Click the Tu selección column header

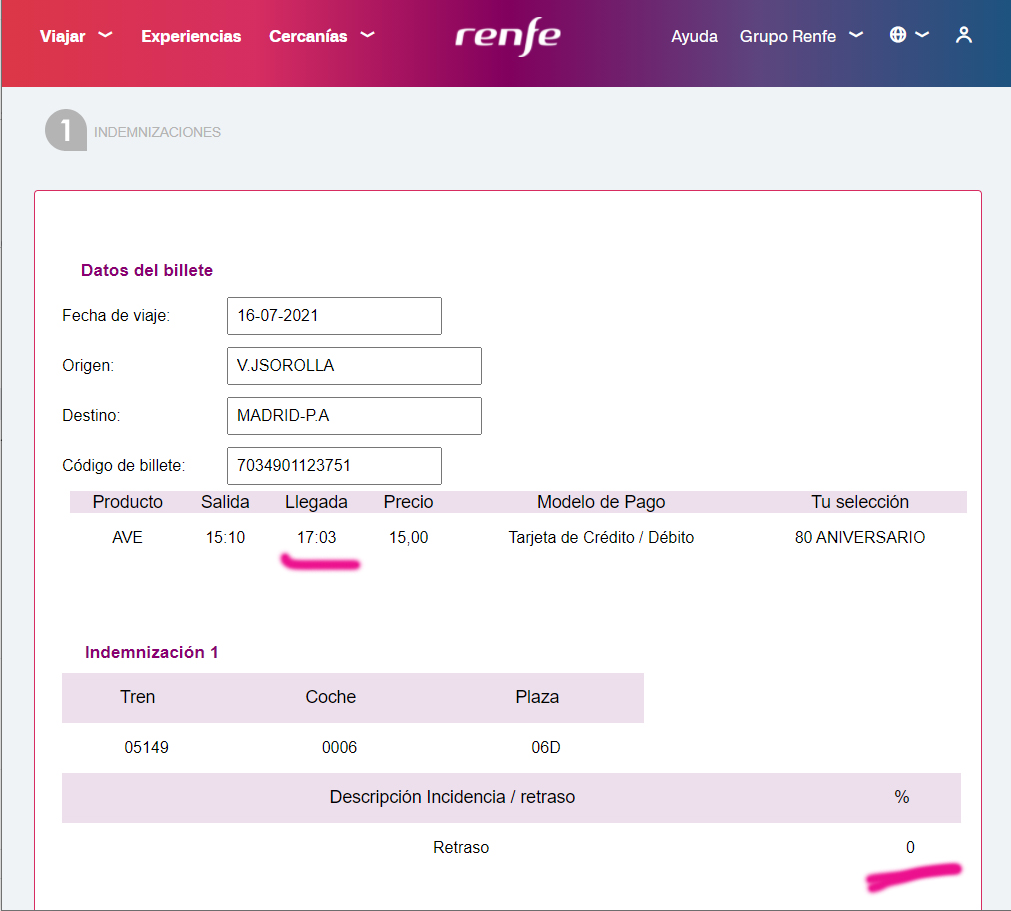(x=860, y=502)
